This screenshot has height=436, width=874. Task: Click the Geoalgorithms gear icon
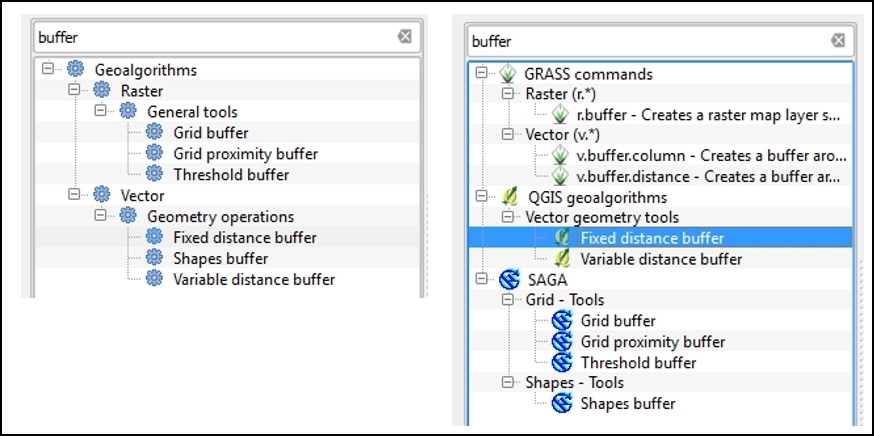click(x=75, y=69)
